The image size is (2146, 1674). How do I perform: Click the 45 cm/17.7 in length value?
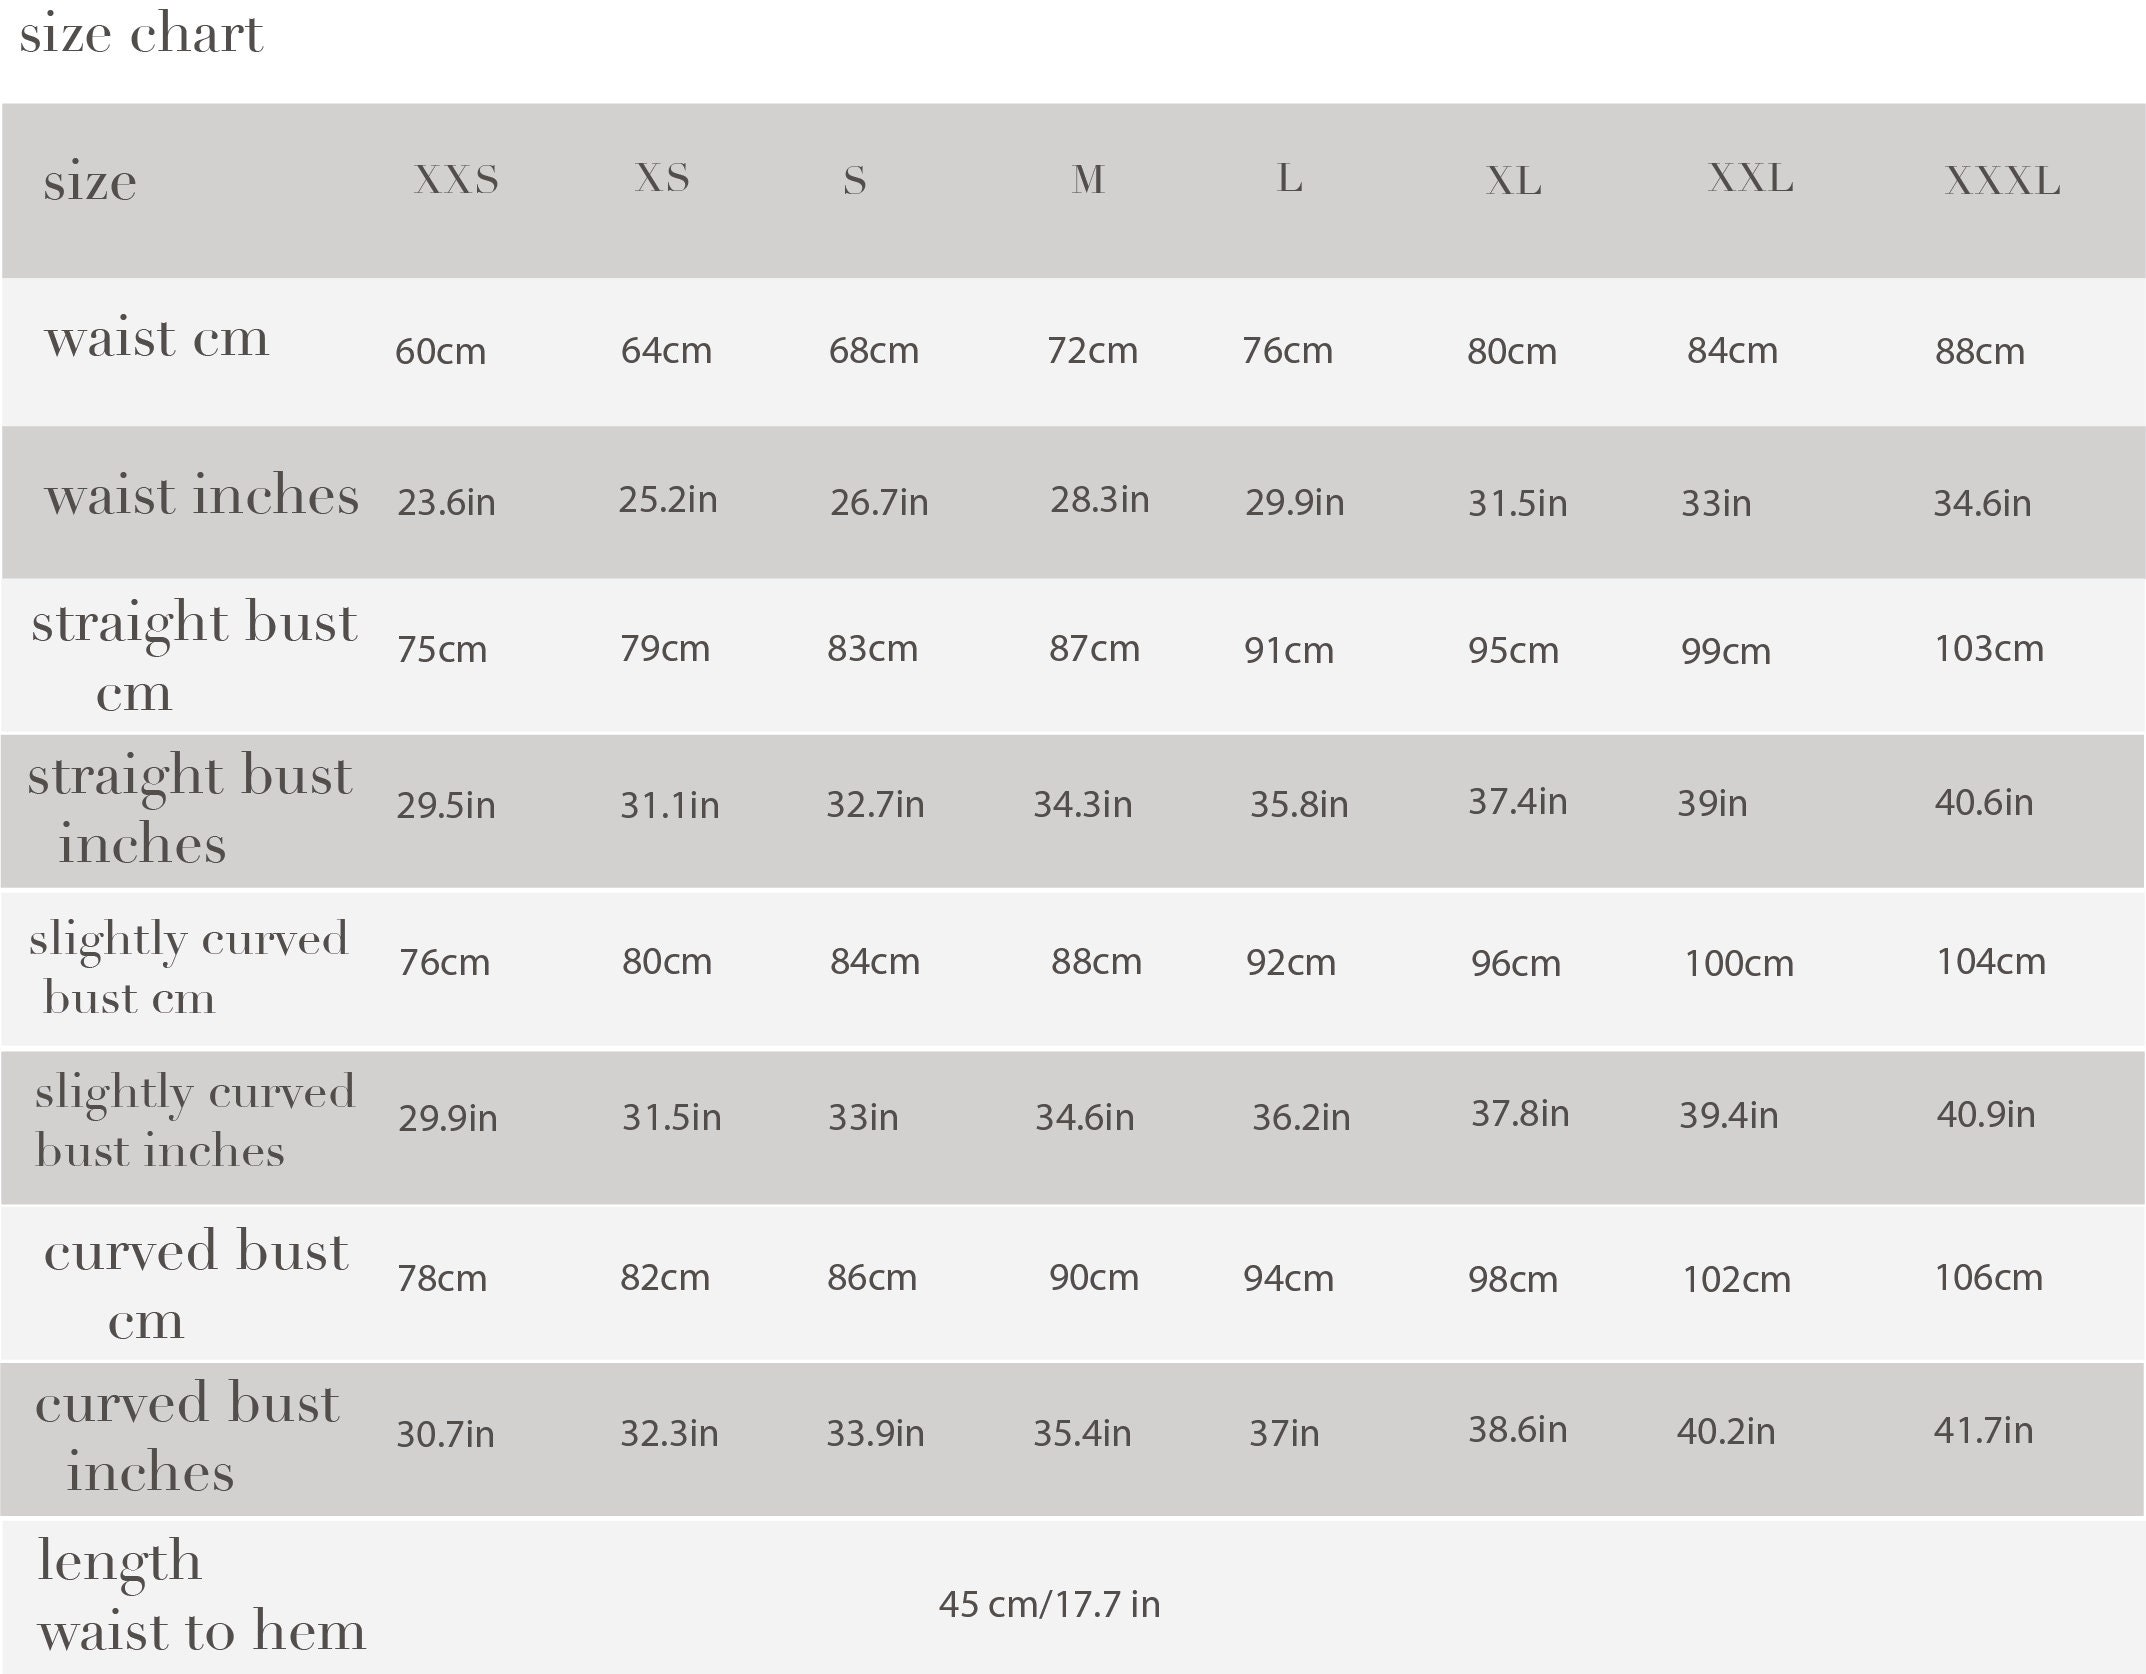coord(1049,1604)
